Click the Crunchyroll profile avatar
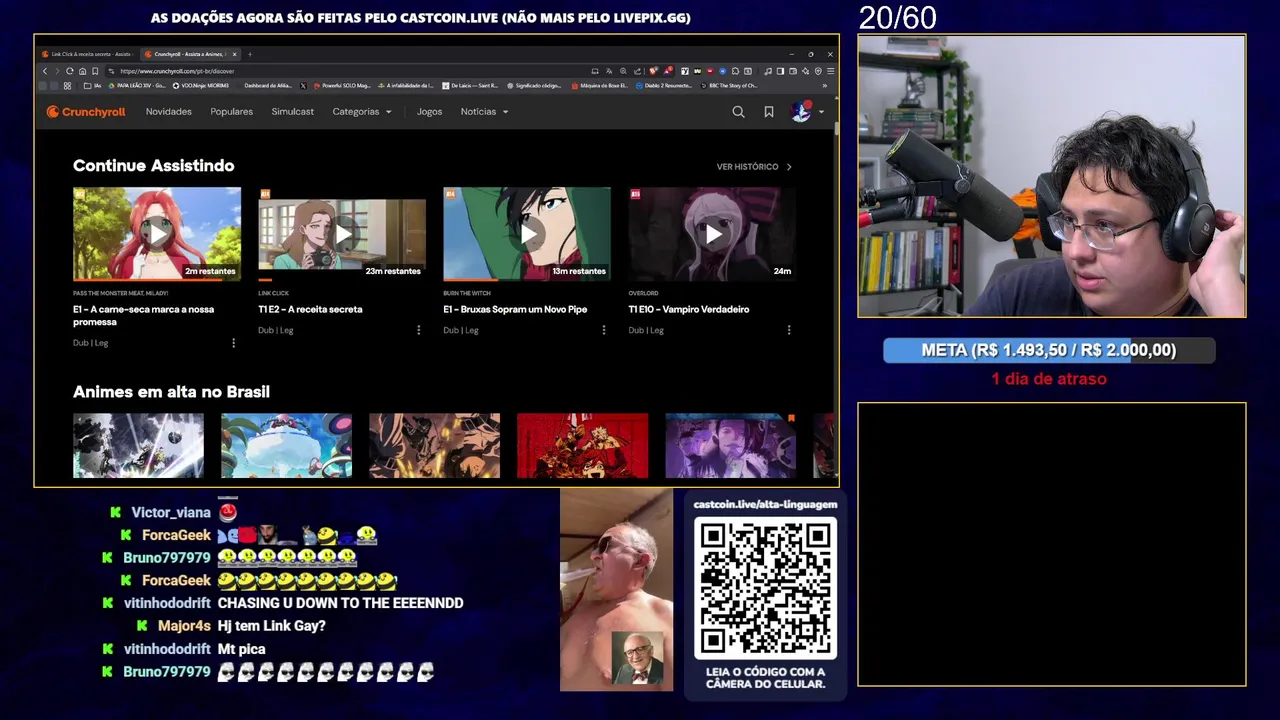This screenshot has height=720, width=1280. [x=801, y=111]
